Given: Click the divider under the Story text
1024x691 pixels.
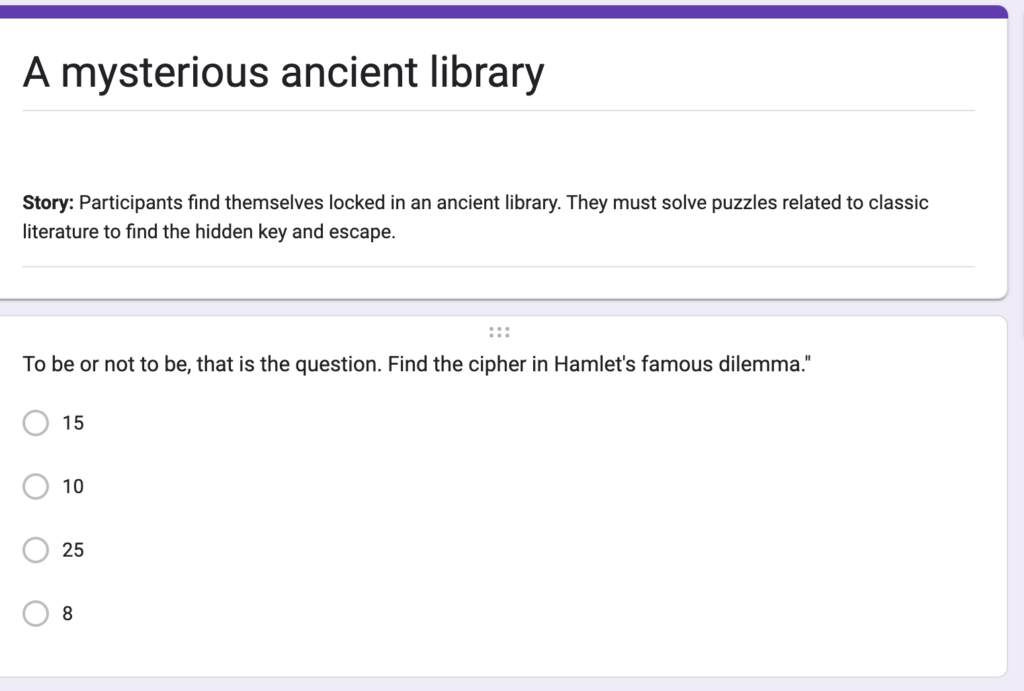Looking at the screenshot, I should (x=500, y=266).
